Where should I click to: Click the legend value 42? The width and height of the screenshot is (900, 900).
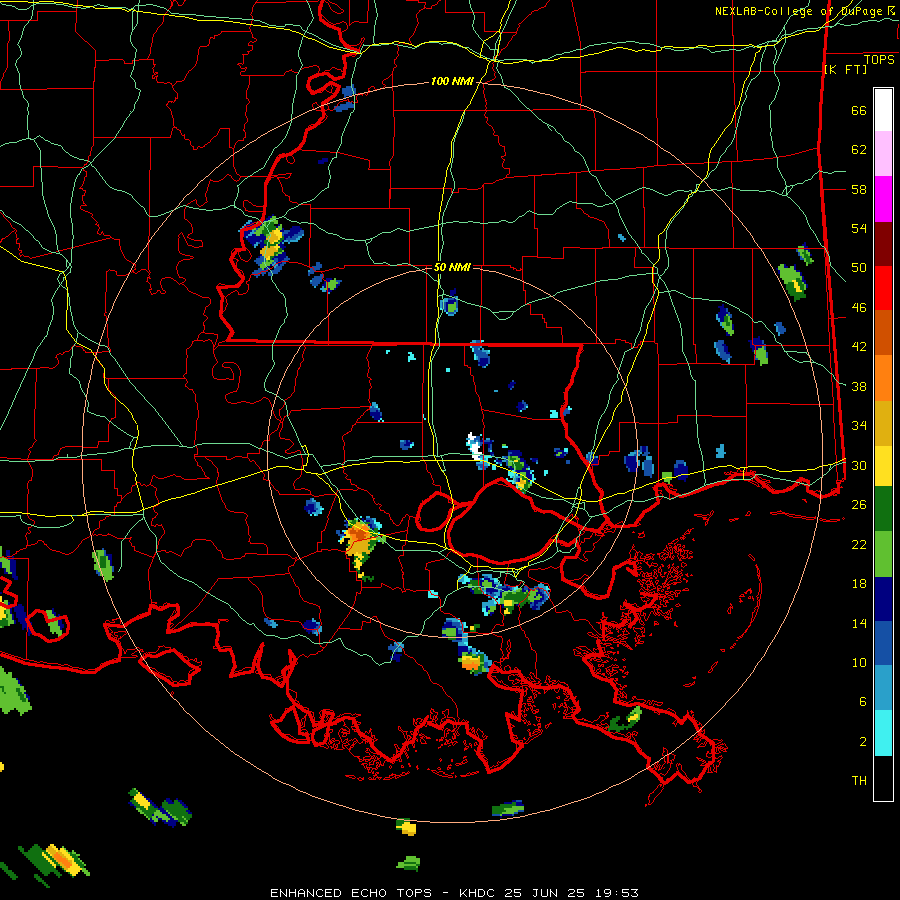coord(859,347)
